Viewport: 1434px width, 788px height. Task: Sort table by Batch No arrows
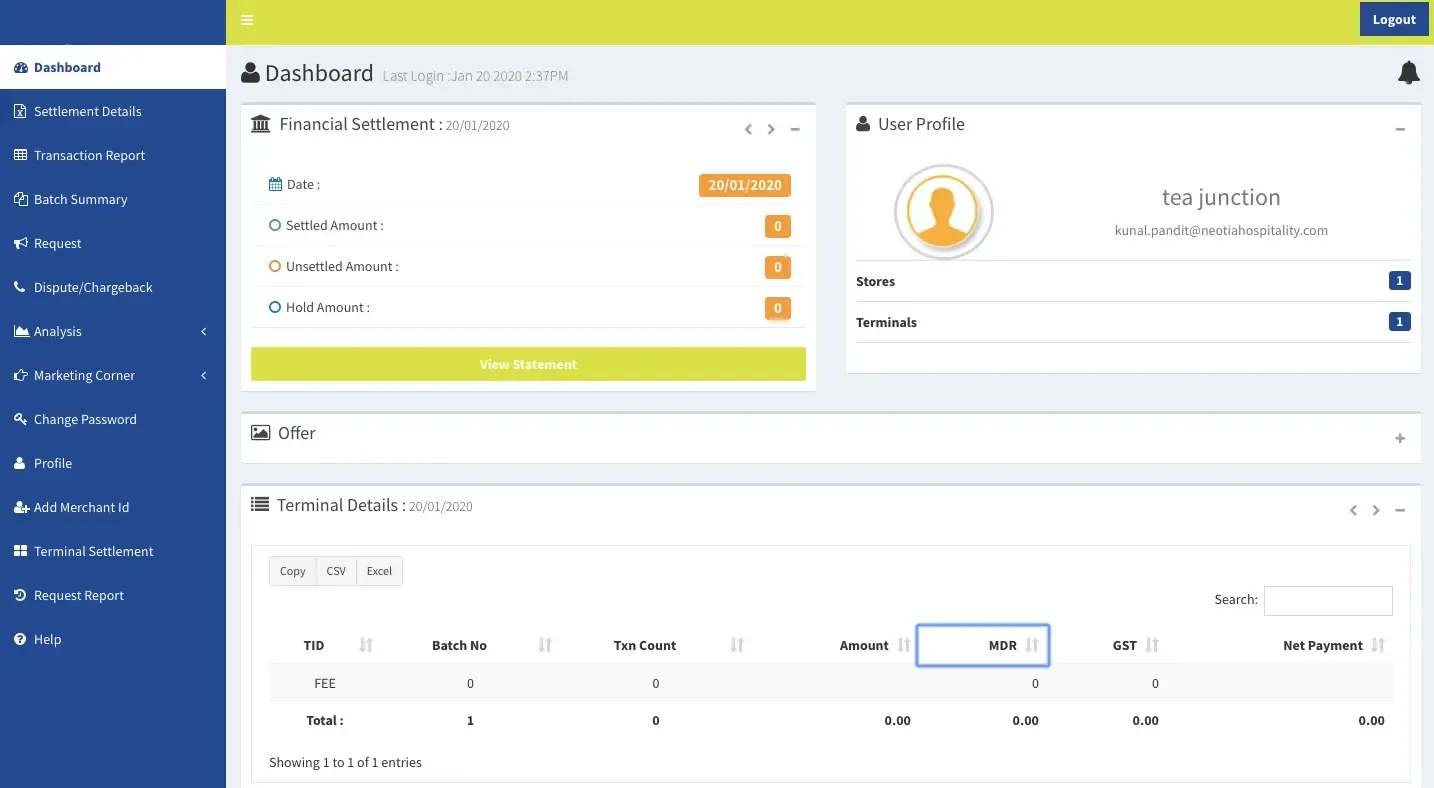(x=545, y=646)
